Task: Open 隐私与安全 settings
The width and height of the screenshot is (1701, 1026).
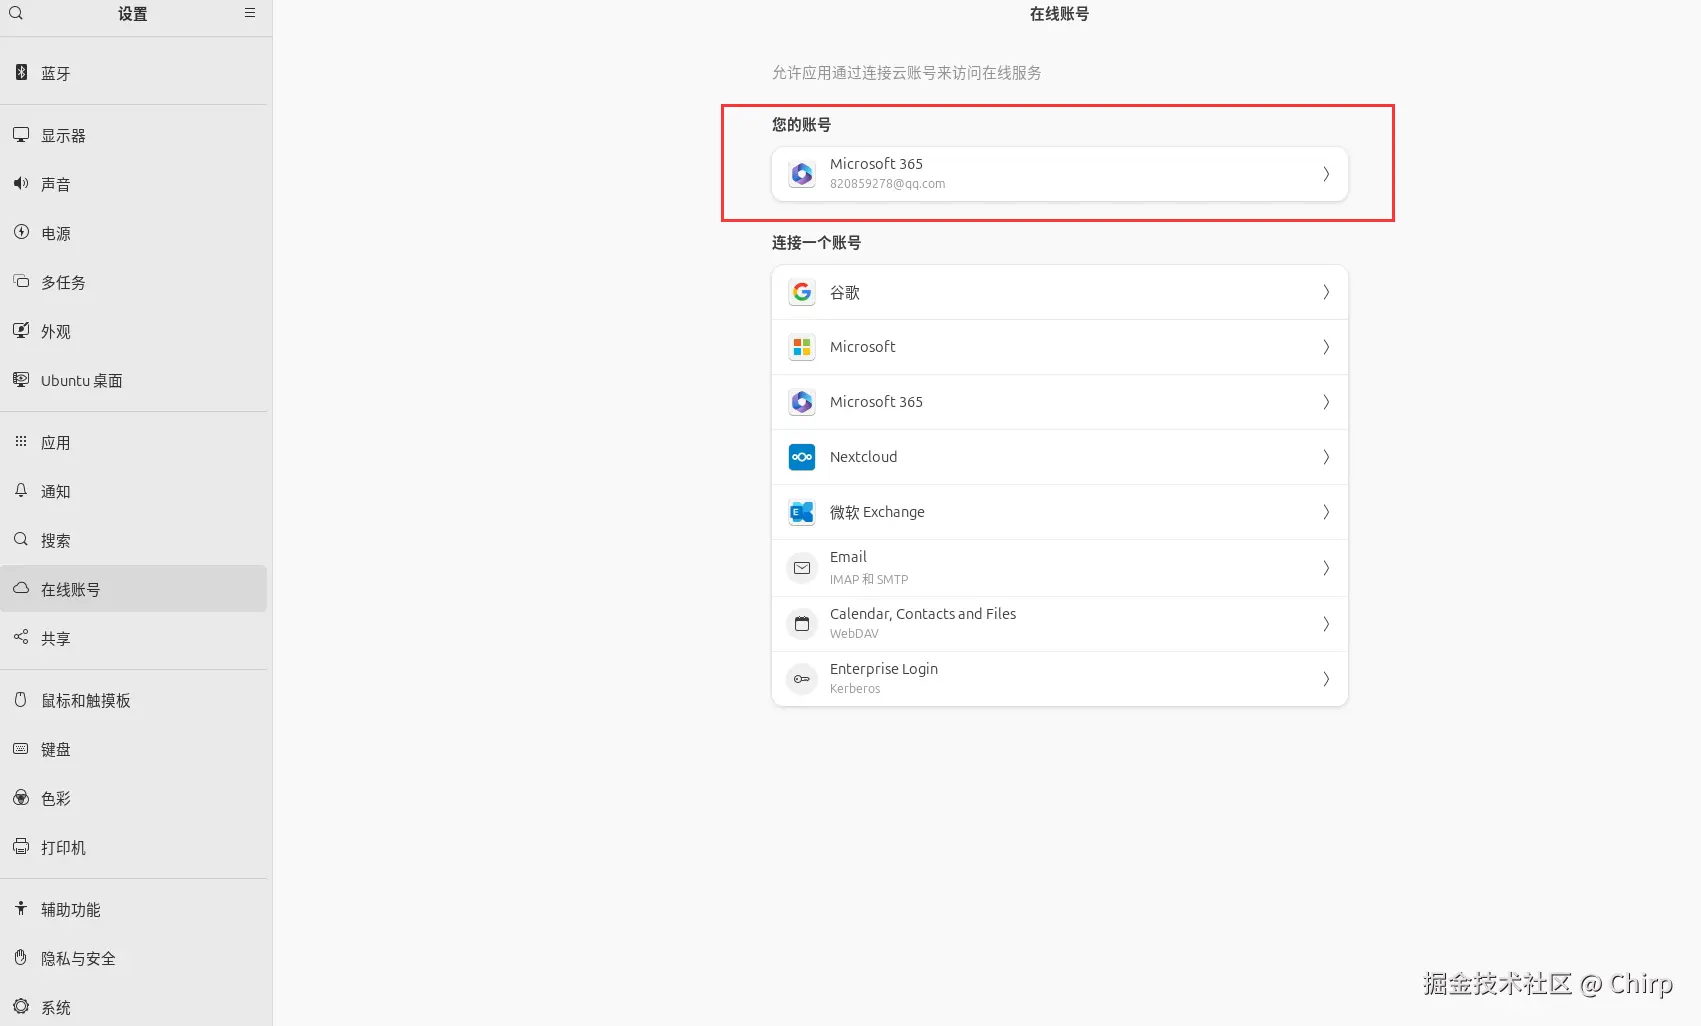Action: (x=134, y=958)
